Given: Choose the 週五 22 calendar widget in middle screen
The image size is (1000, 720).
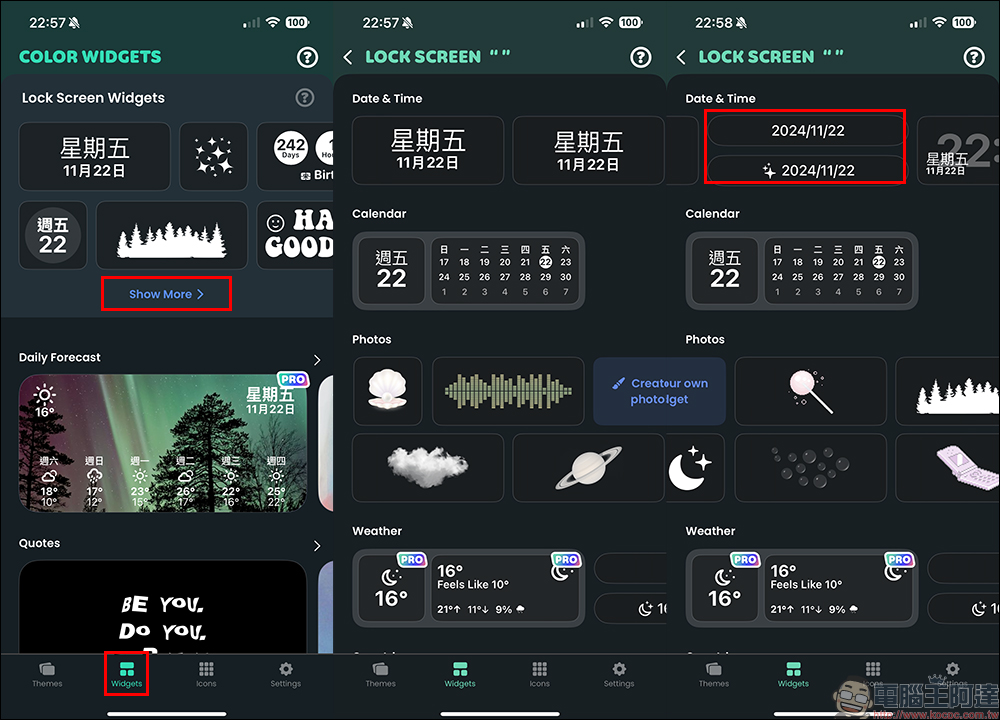Looking at the screenshot, I should pyautogui.click(x=392, y=270).
